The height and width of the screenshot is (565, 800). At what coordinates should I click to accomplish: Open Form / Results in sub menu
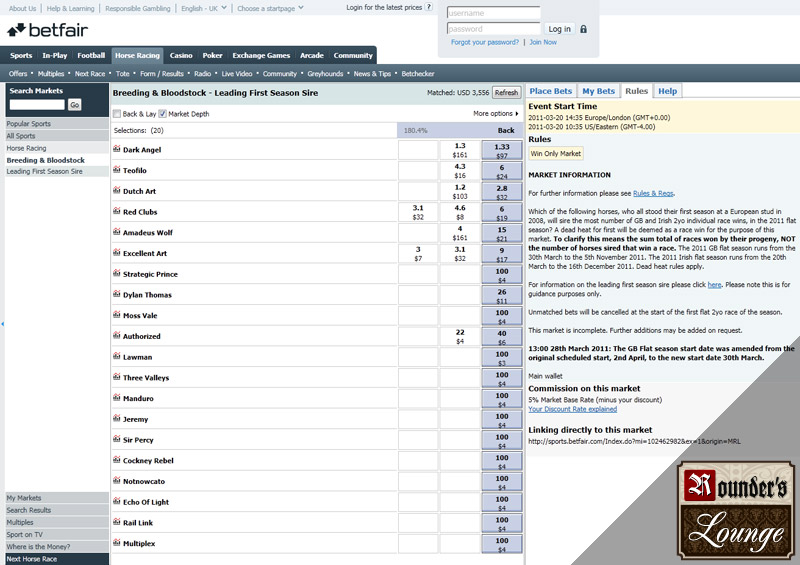coord(162,73)
